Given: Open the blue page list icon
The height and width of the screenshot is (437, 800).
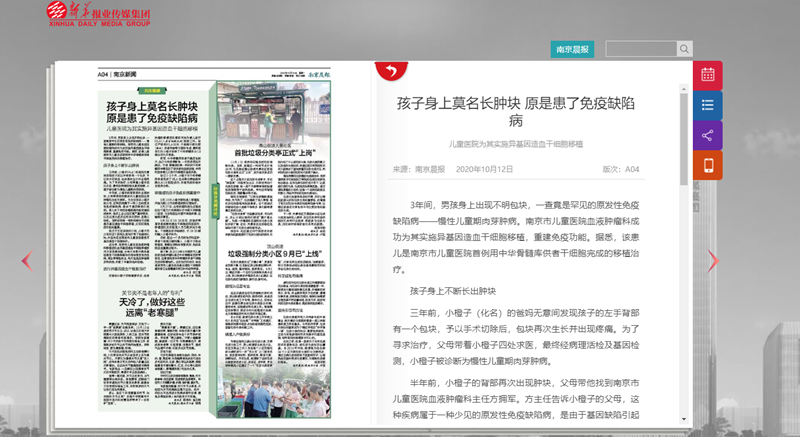Looking at the screenshot, I should click(x=708, y=105).
